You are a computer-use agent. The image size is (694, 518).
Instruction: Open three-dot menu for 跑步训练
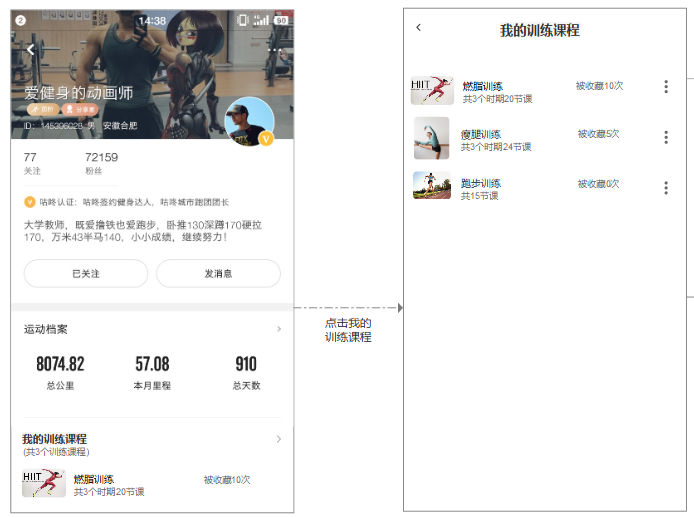click(666, 188)
